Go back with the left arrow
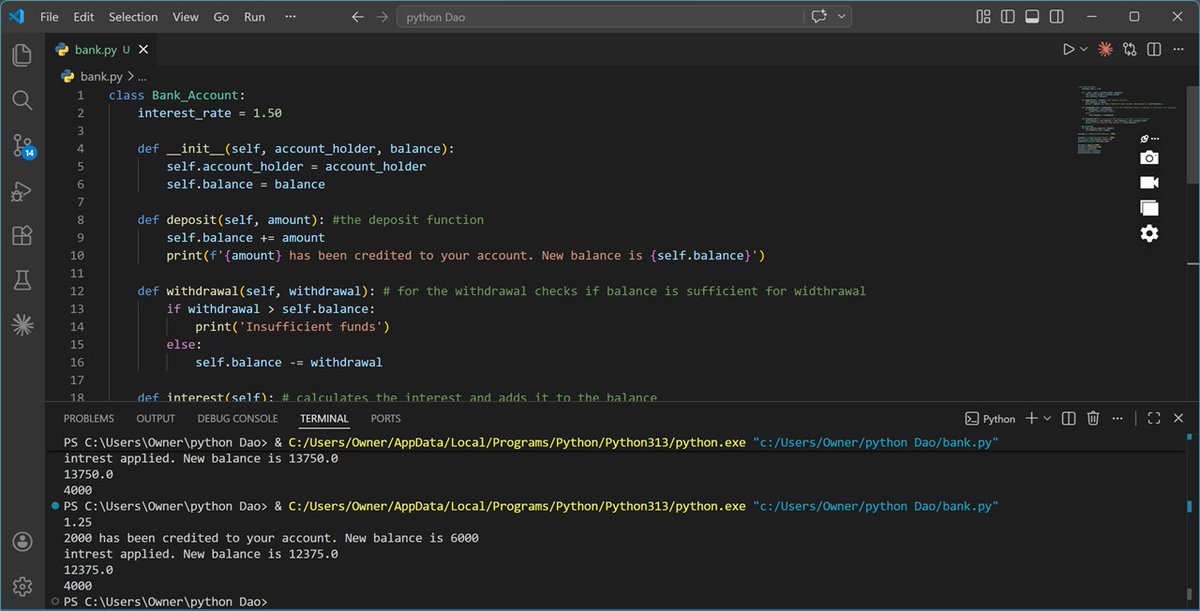This screenshot has width=1200, height=611. coord(358,17)
